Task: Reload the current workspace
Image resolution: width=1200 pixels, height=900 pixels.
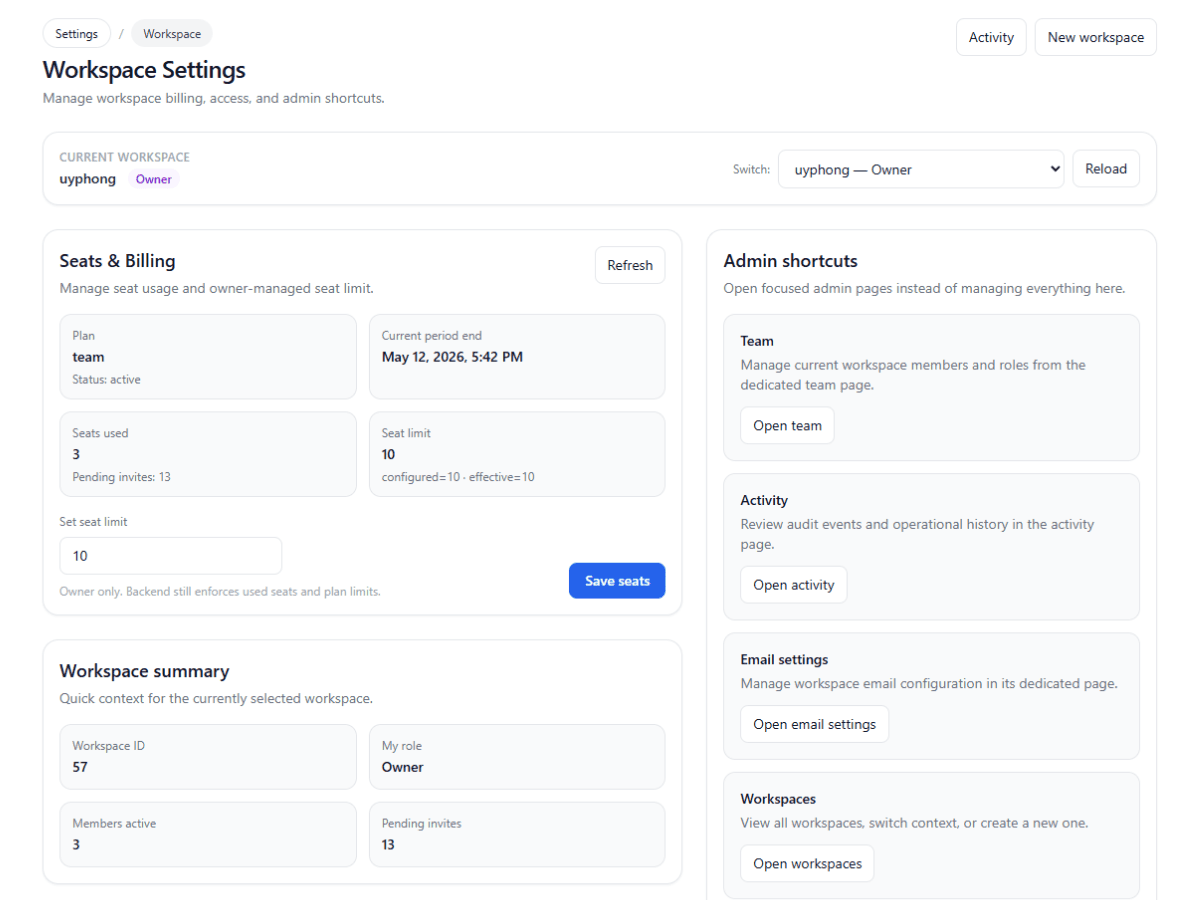Action: click(x=1106, y=169)
